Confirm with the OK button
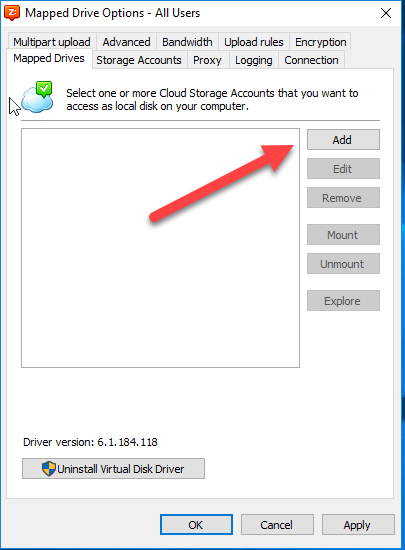This screenshot has width=405, height=550. point(196,525)
